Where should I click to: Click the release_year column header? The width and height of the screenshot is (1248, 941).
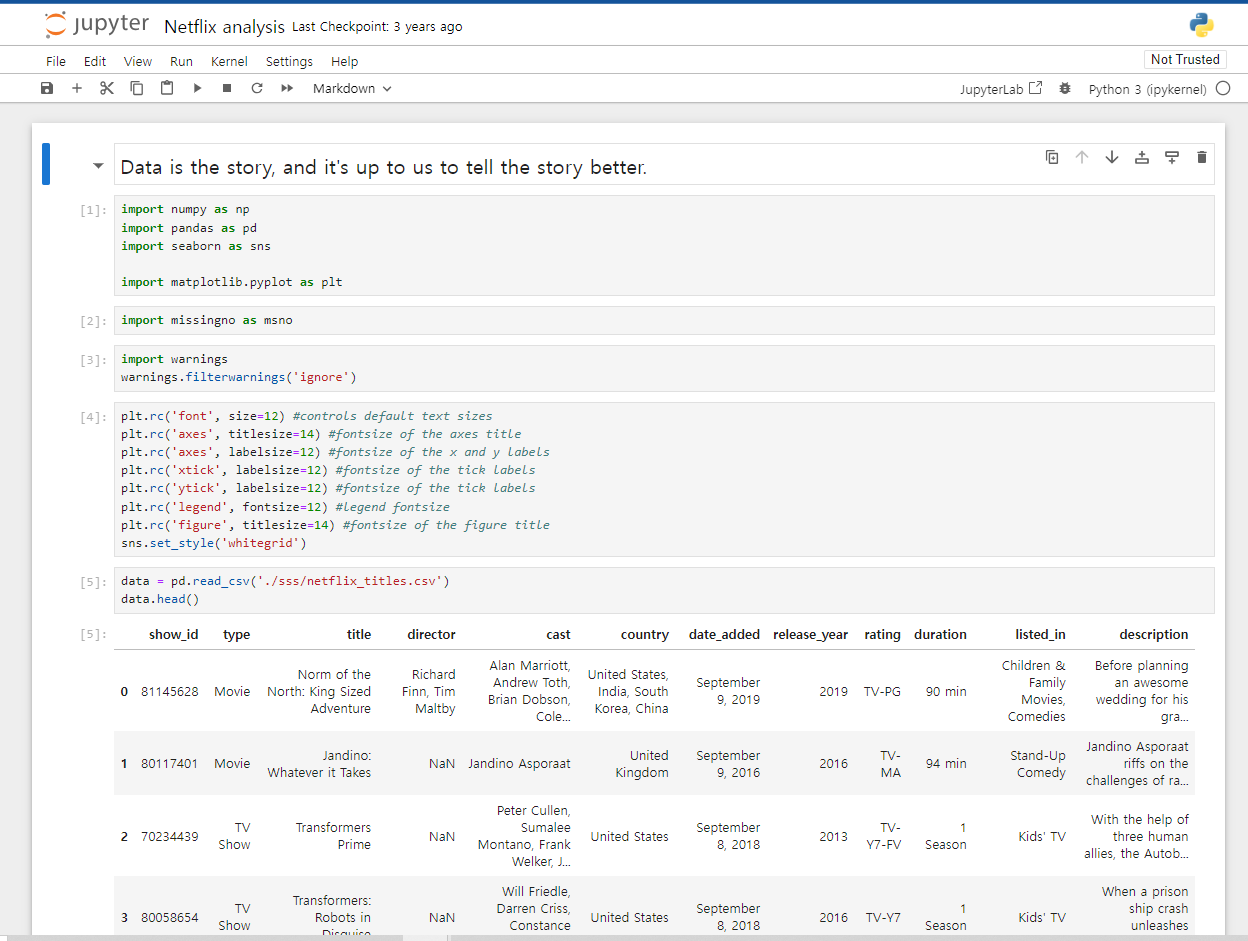(x=810, y=634)
